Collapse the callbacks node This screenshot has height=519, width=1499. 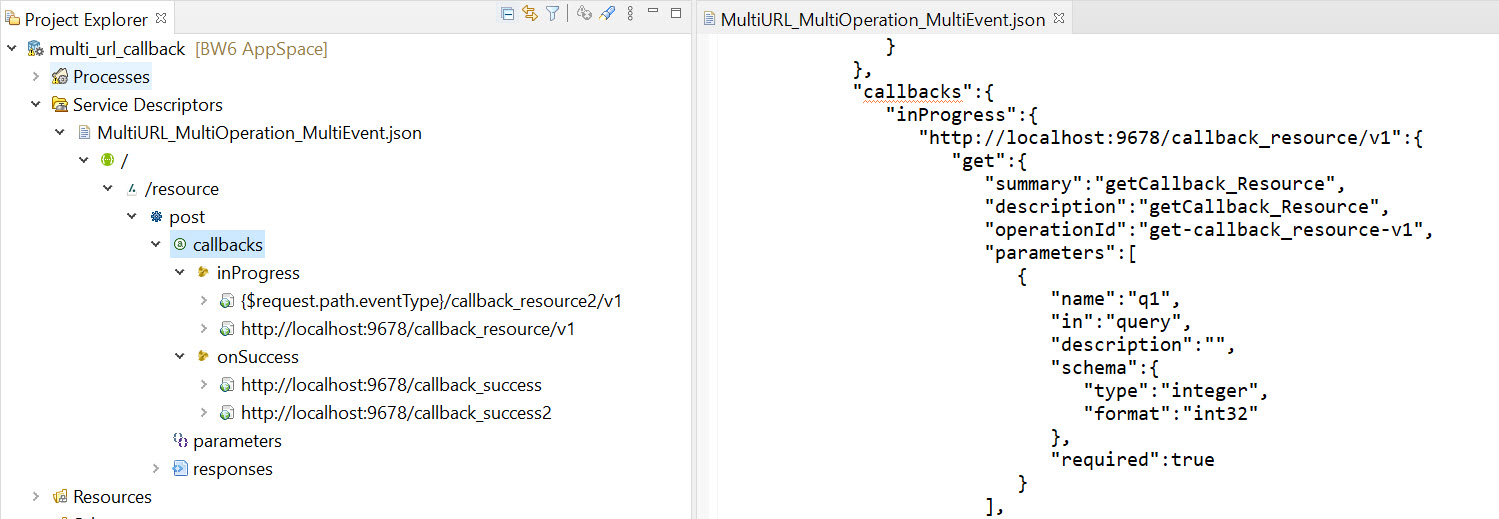click(156, 245)
